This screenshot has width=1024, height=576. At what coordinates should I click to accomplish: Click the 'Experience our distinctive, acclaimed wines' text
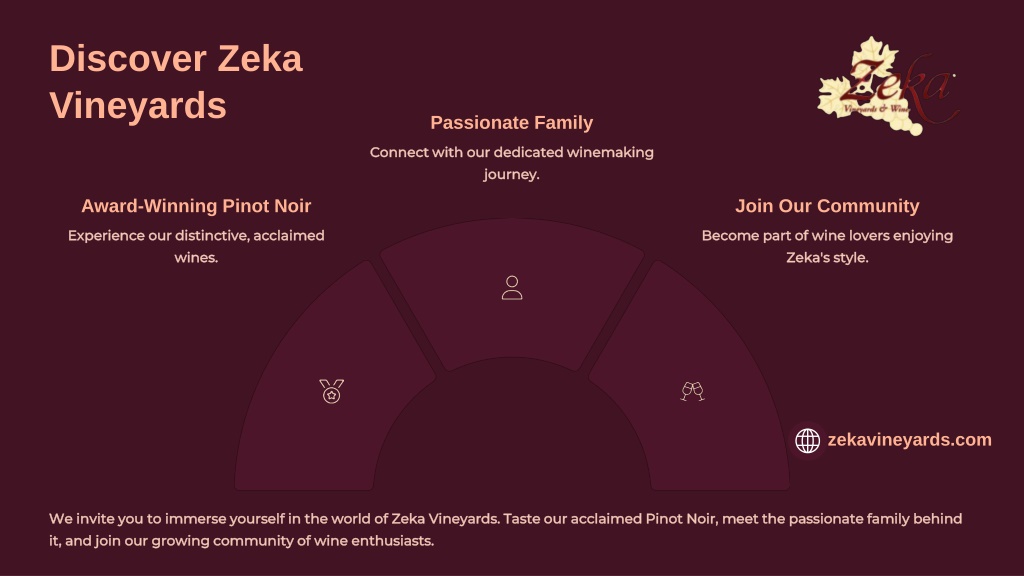(196, 246)
